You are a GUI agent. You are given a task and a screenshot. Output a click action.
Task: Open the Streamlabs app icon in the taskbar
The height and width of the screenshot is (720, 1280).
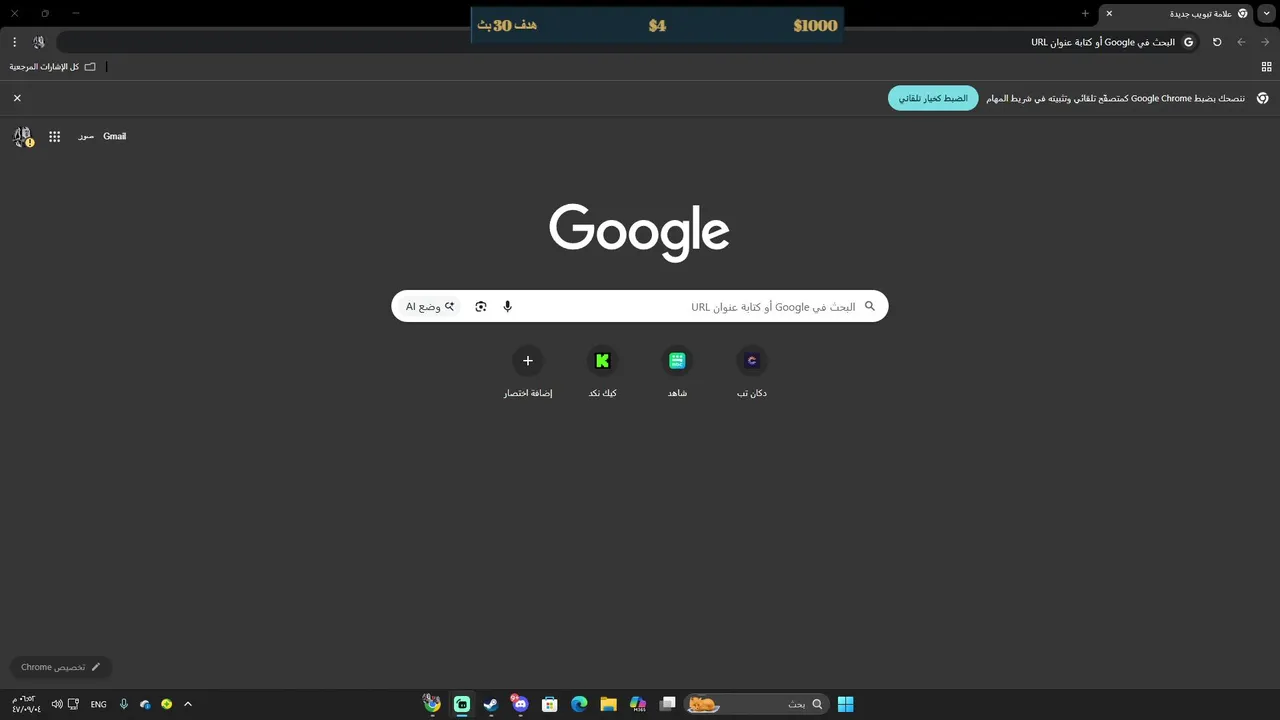(x=462, y=704)
